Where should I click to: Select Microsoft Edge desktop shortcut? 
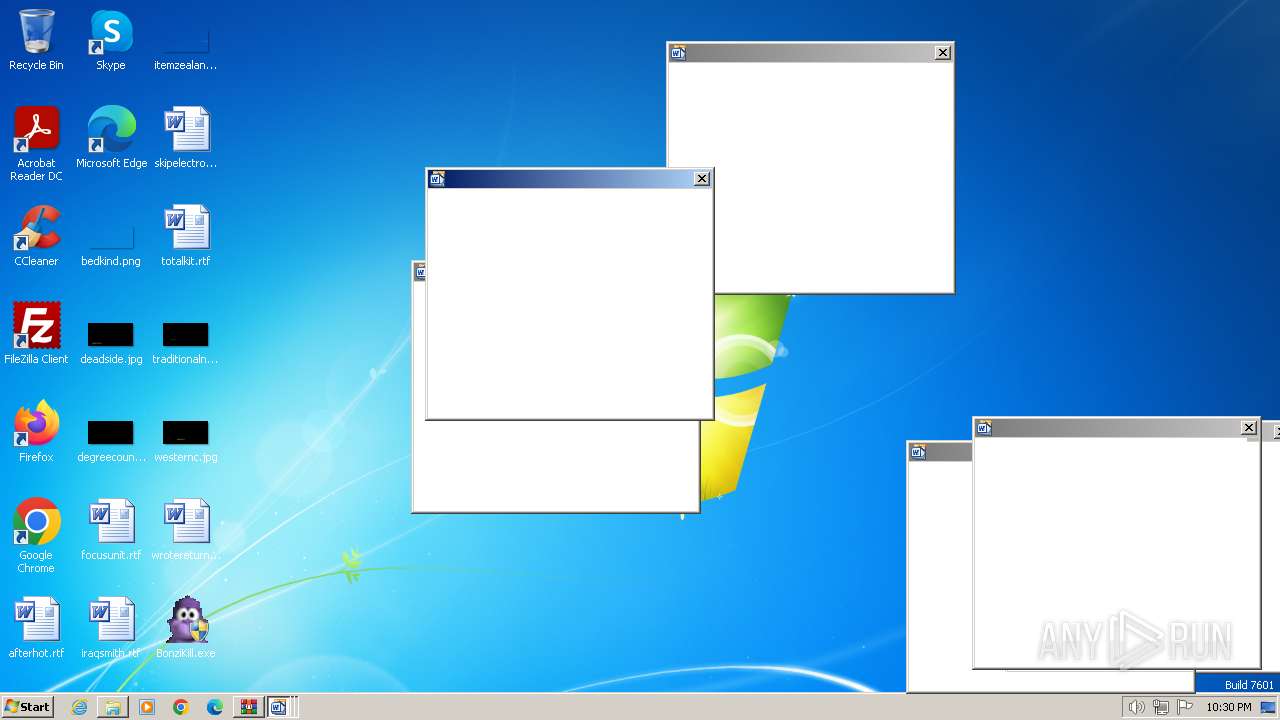(x=111, y=138)
